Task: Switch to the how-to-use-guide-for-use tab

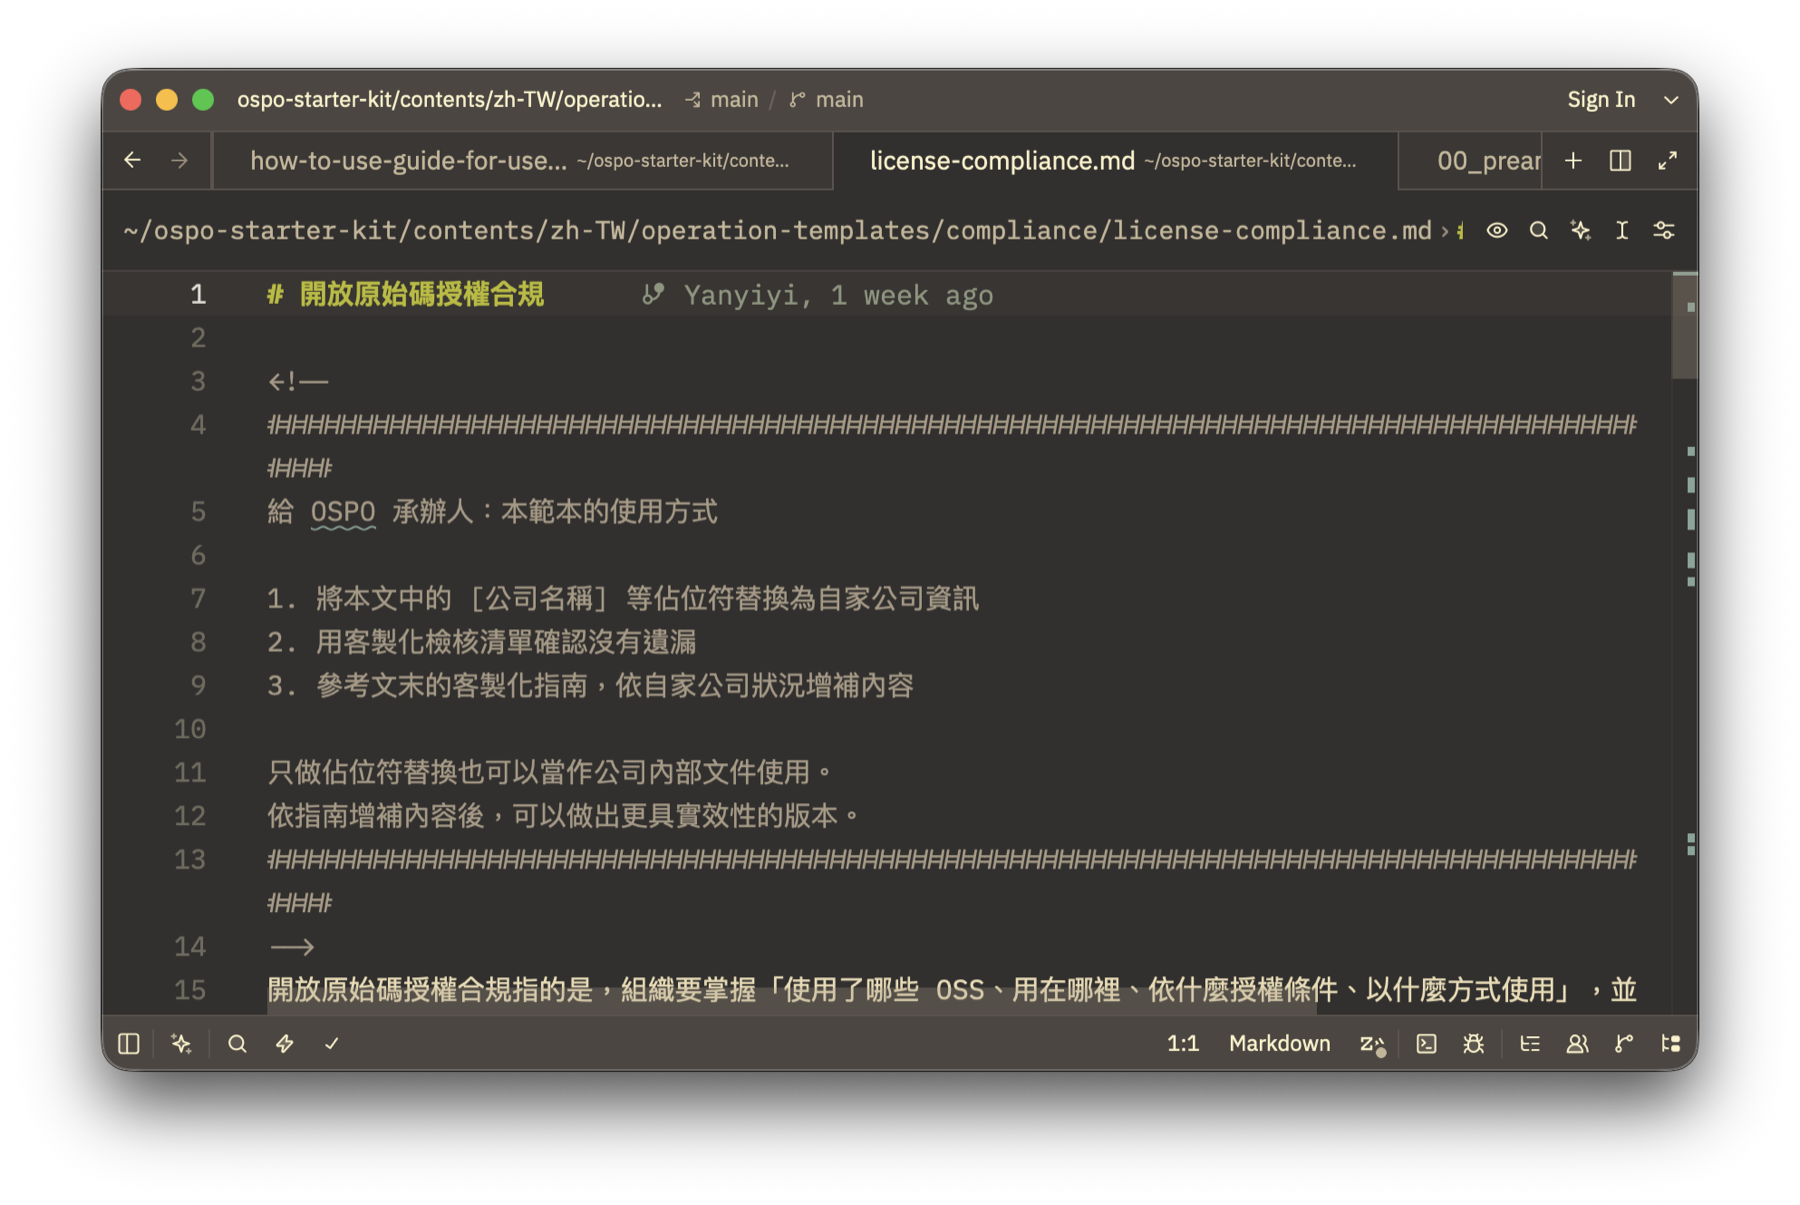Action: 522,161
